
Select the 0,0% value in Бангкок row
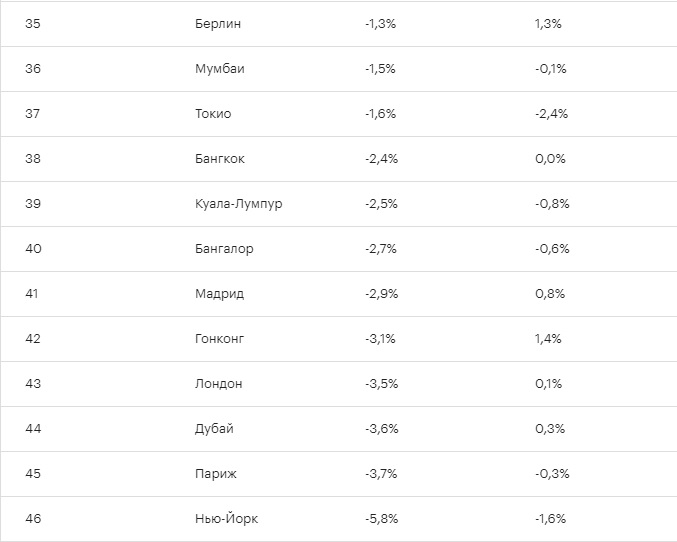tap(550, 158)
